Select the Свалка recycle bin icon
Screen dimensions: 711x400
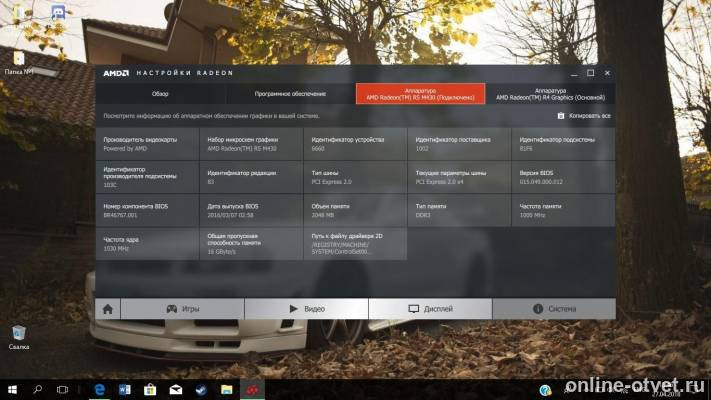19,338
